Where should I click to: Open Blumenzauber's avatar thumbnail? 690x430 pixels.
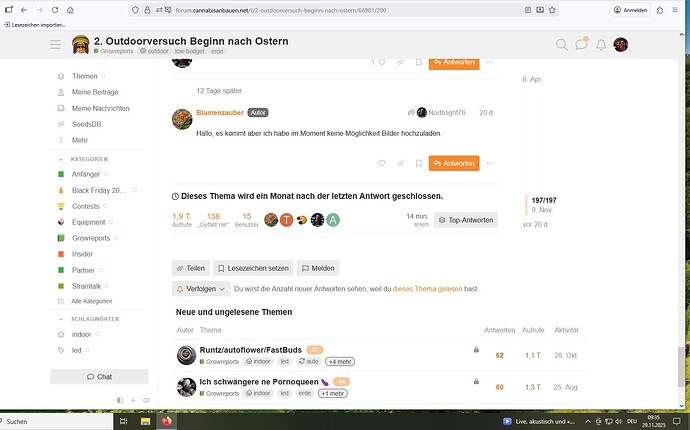click(182, 119)
